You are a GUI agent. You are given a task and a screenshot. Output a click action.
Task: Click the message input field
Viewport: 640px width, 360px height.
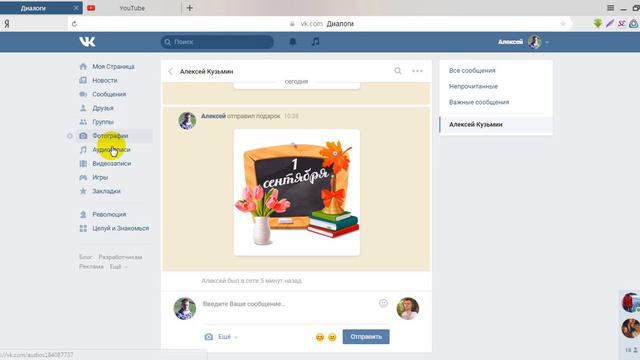[288, 304]
